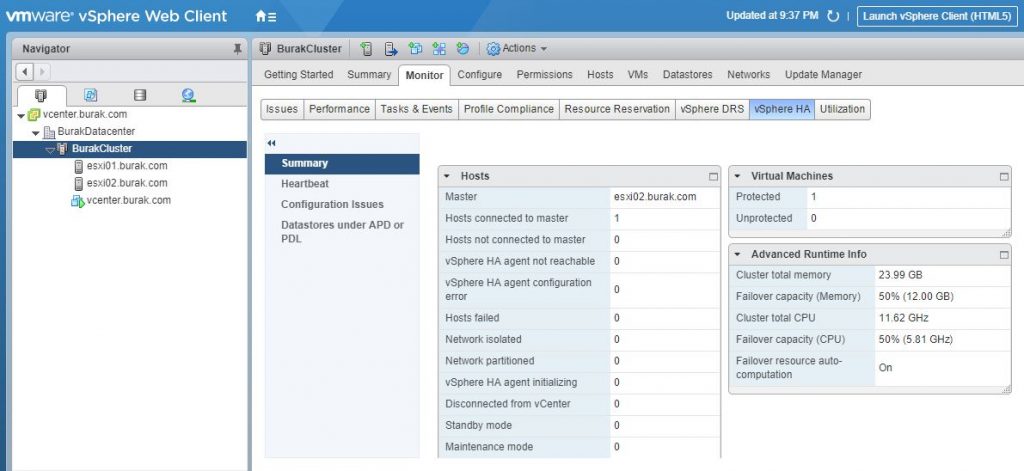Click the New Virtual Machine toolbar icon
This screenshot has width=1024, height=471.
click(x=415, y=49)
